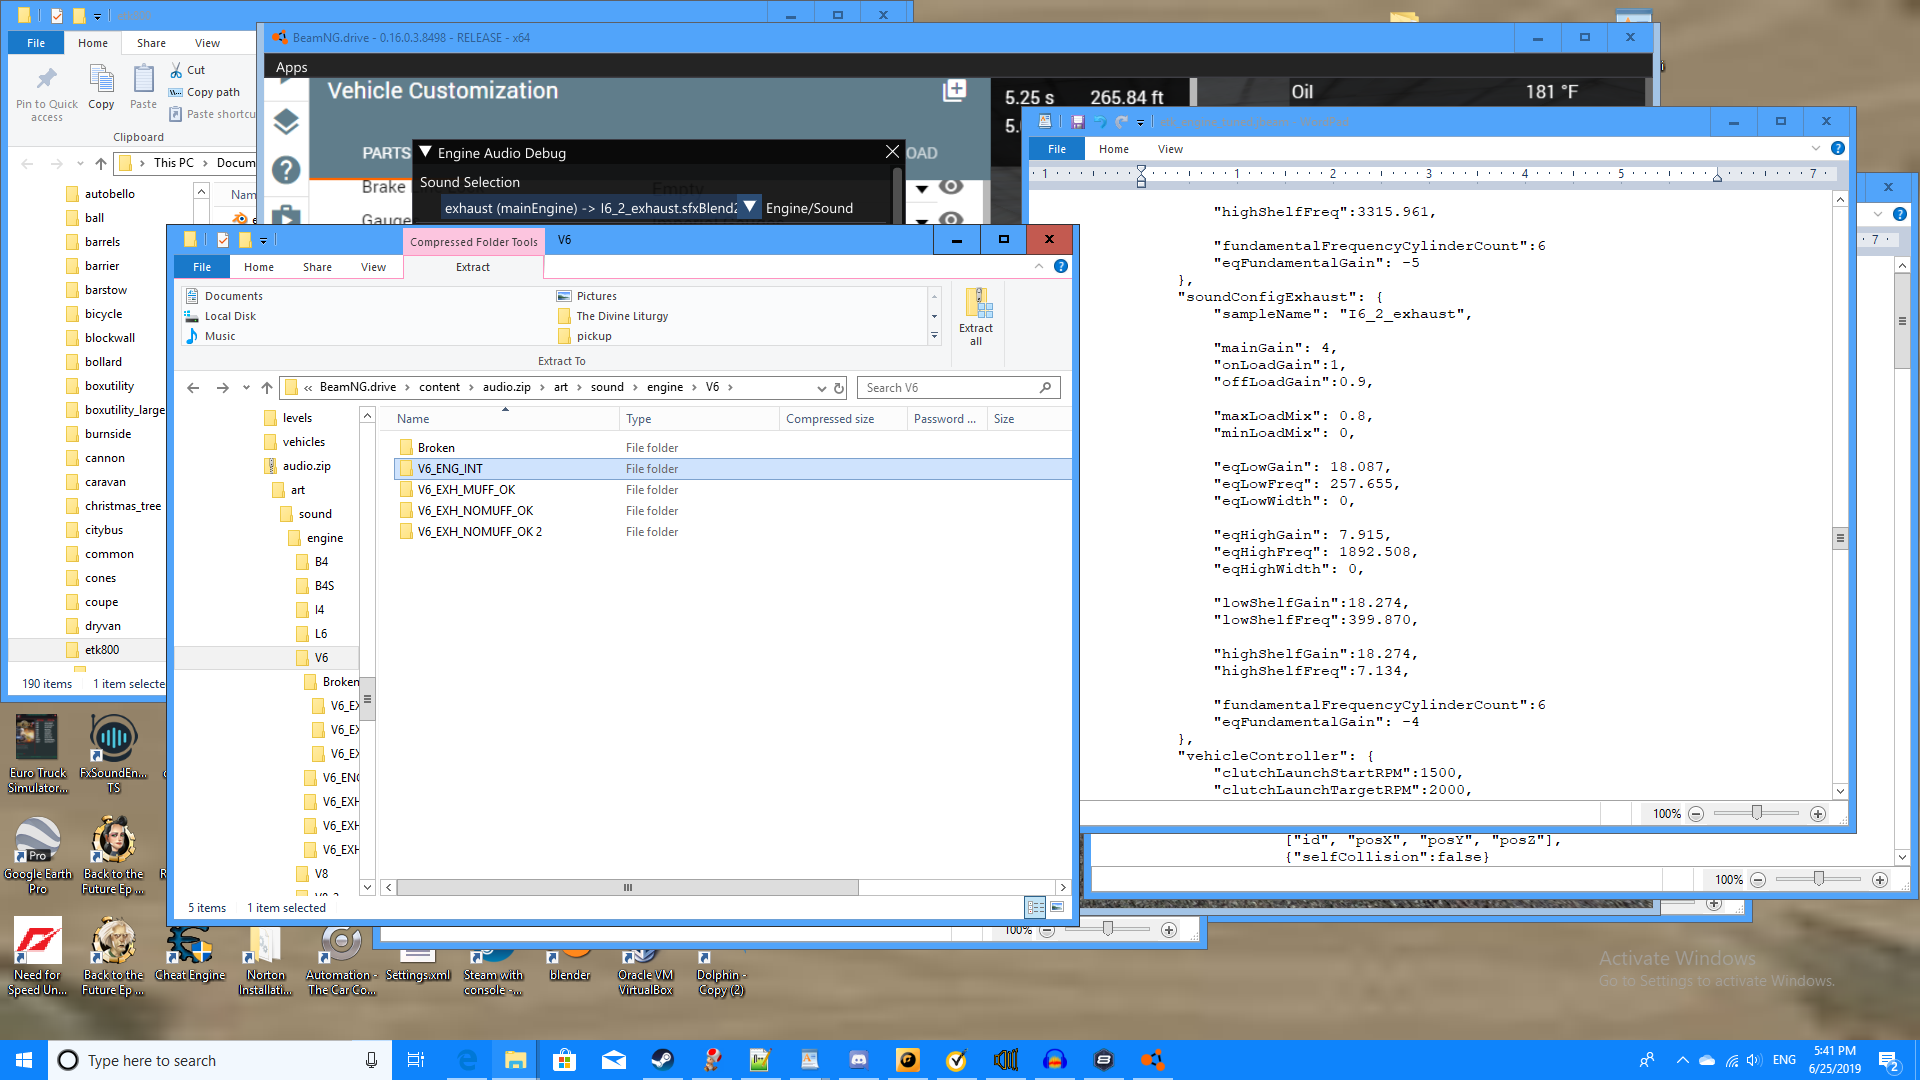Click the sound breadcrumb in address bar
This screenshot has width=1920, height=1080.
click(x=607, y=387)
